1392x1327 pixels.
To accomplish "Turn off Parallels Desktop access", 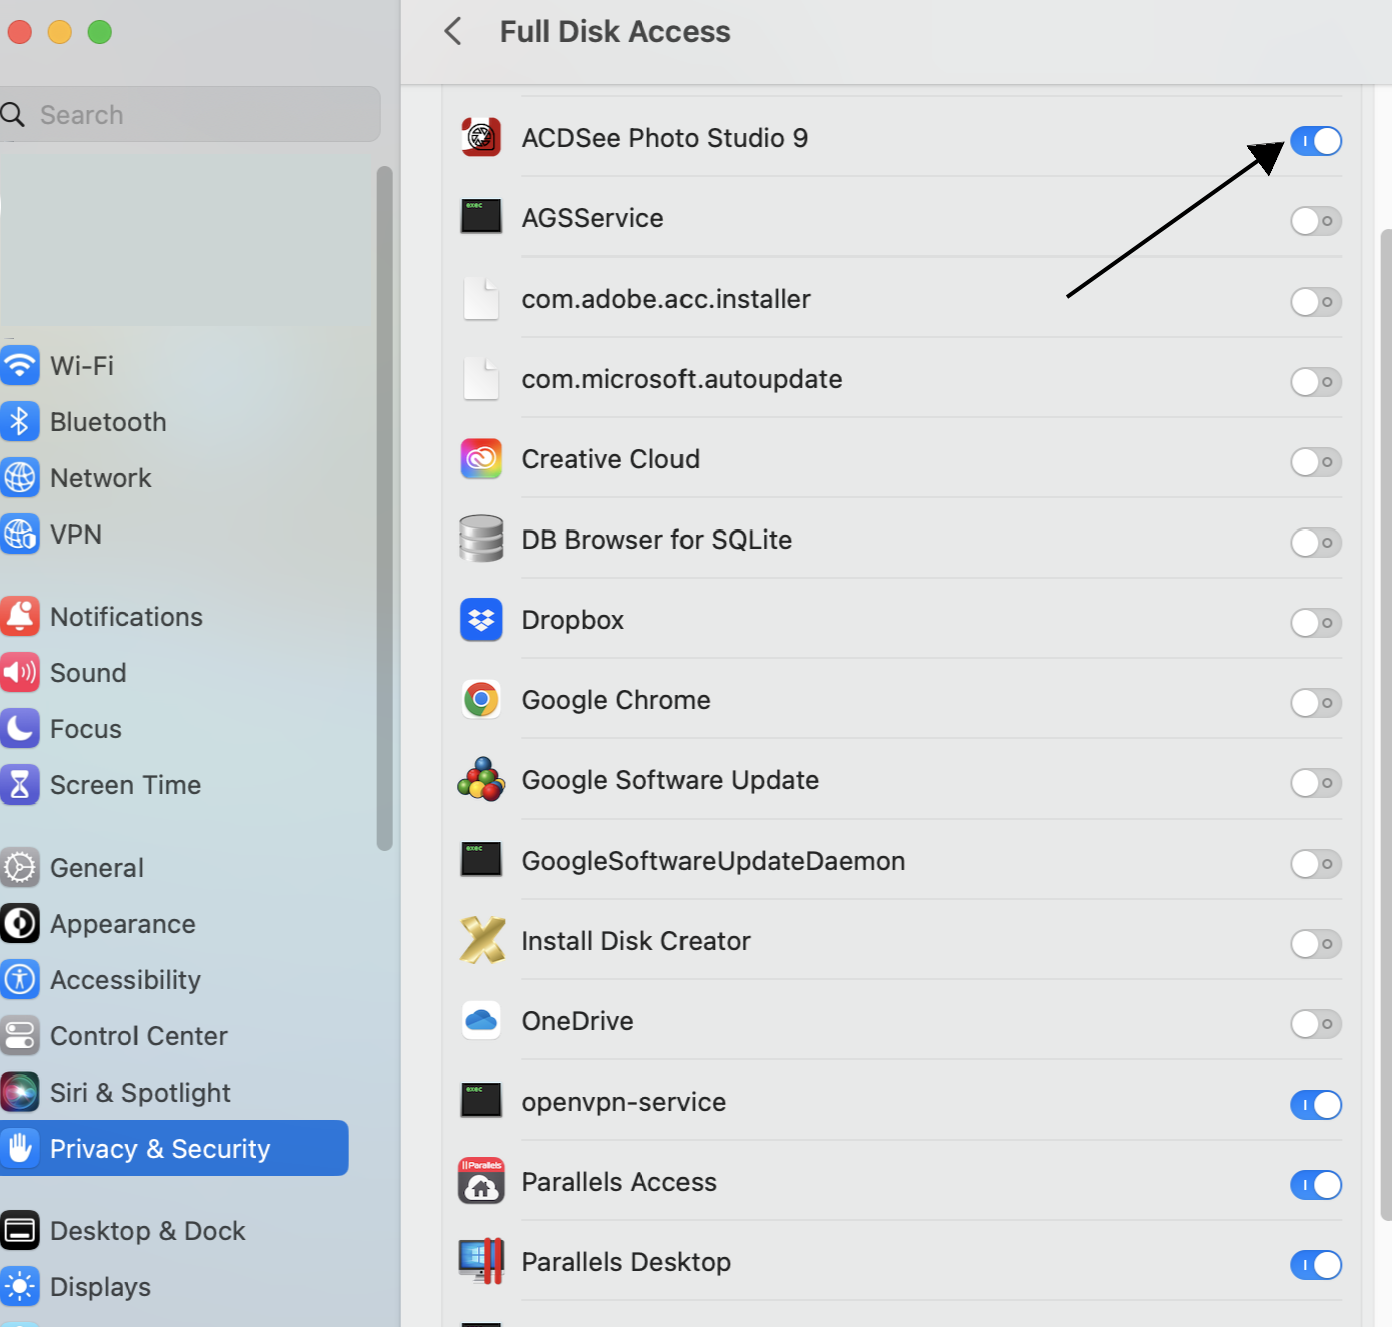I will 1315,1264.
